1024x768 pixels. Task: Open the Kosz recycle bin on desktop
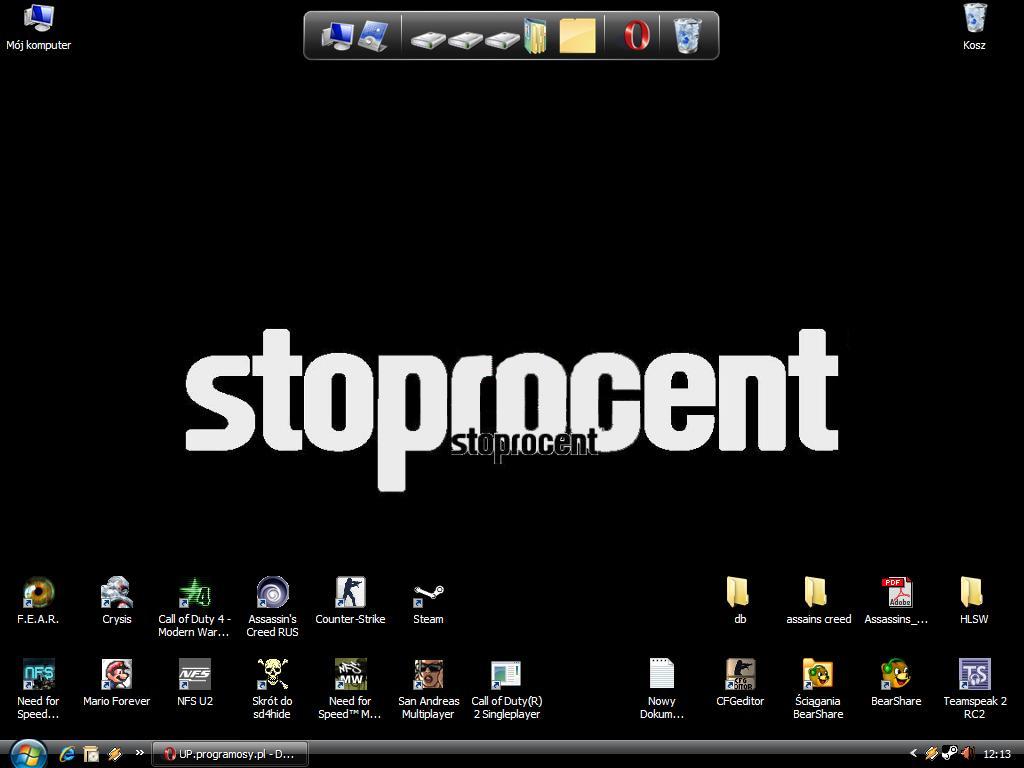coord(974,27)
